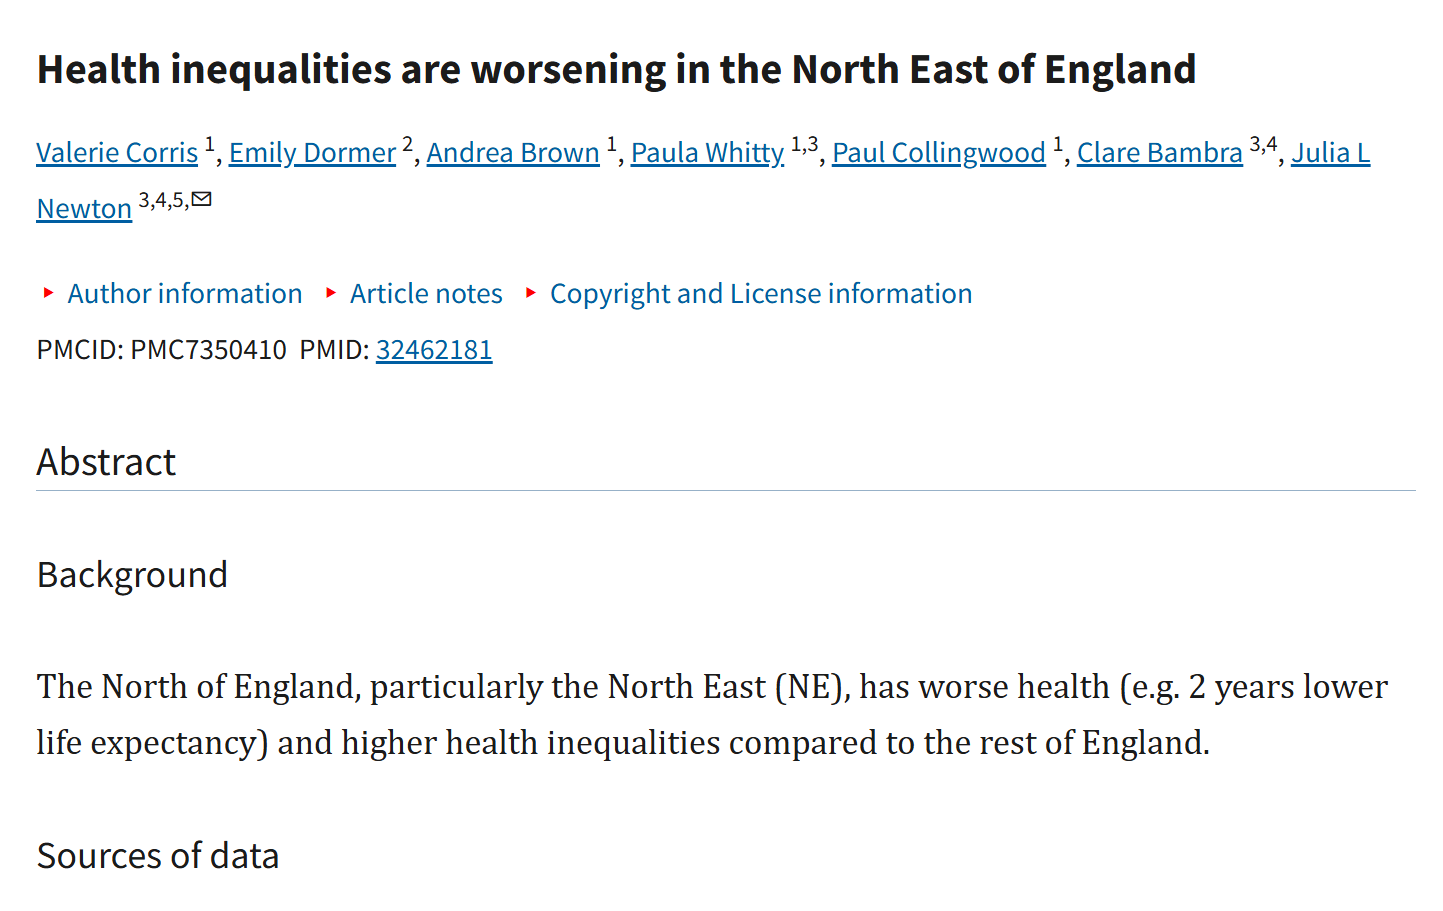Open author link Valerie Corris
This screenshot has height=911, width=1443.
pyautogui.click(x=117, y=152)
